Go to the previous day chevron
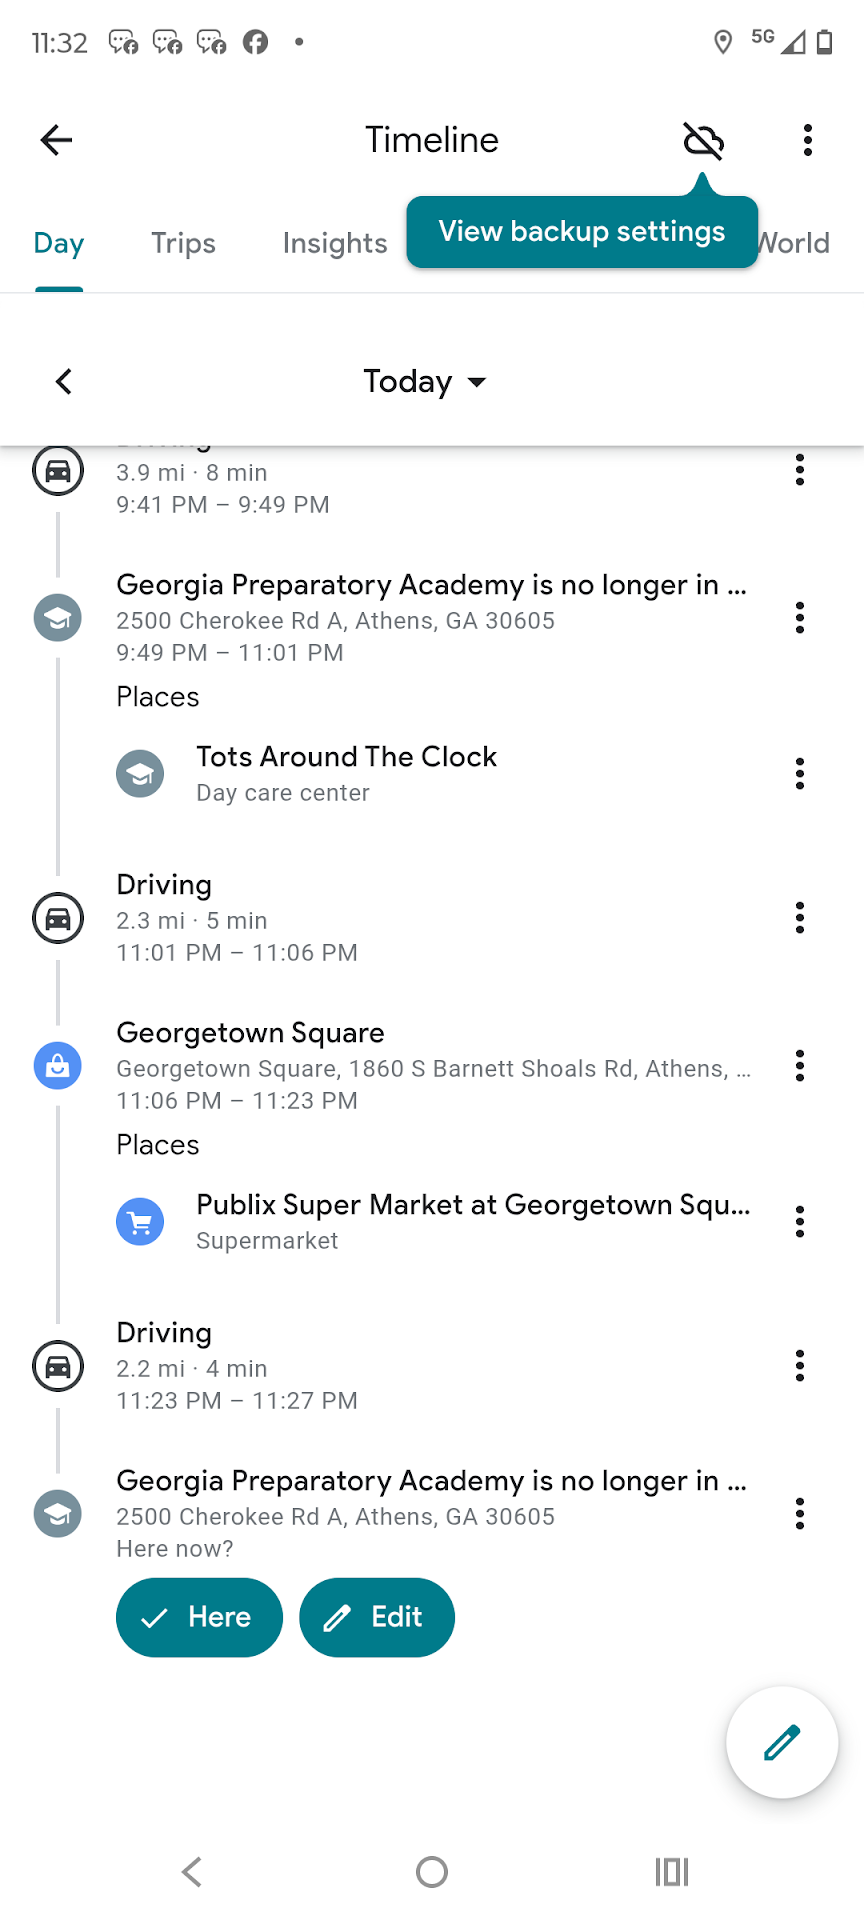864x1920 pixels. 64,381
